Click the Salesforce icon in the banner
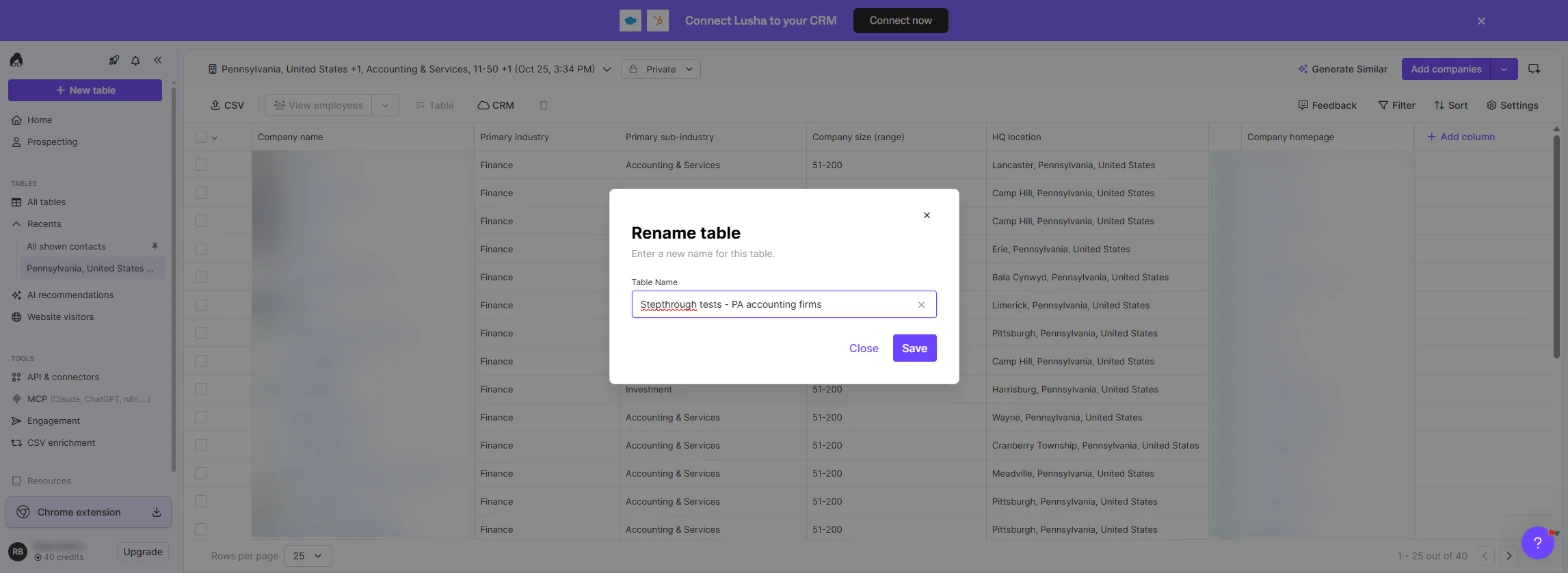The width and height of the screenshot is (1568, 573). (630, 20)
